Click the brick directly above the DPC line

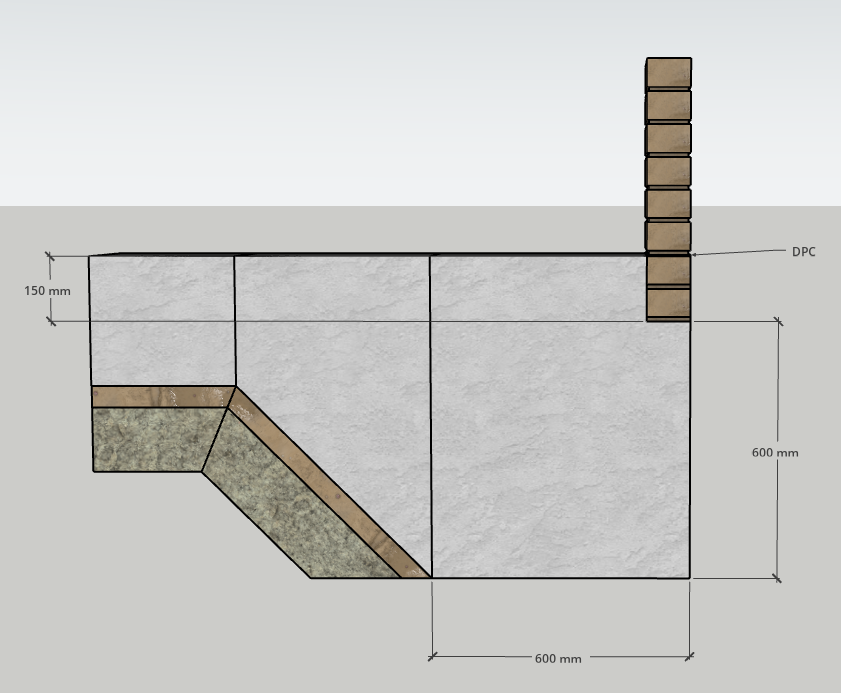tap(669, 237)
